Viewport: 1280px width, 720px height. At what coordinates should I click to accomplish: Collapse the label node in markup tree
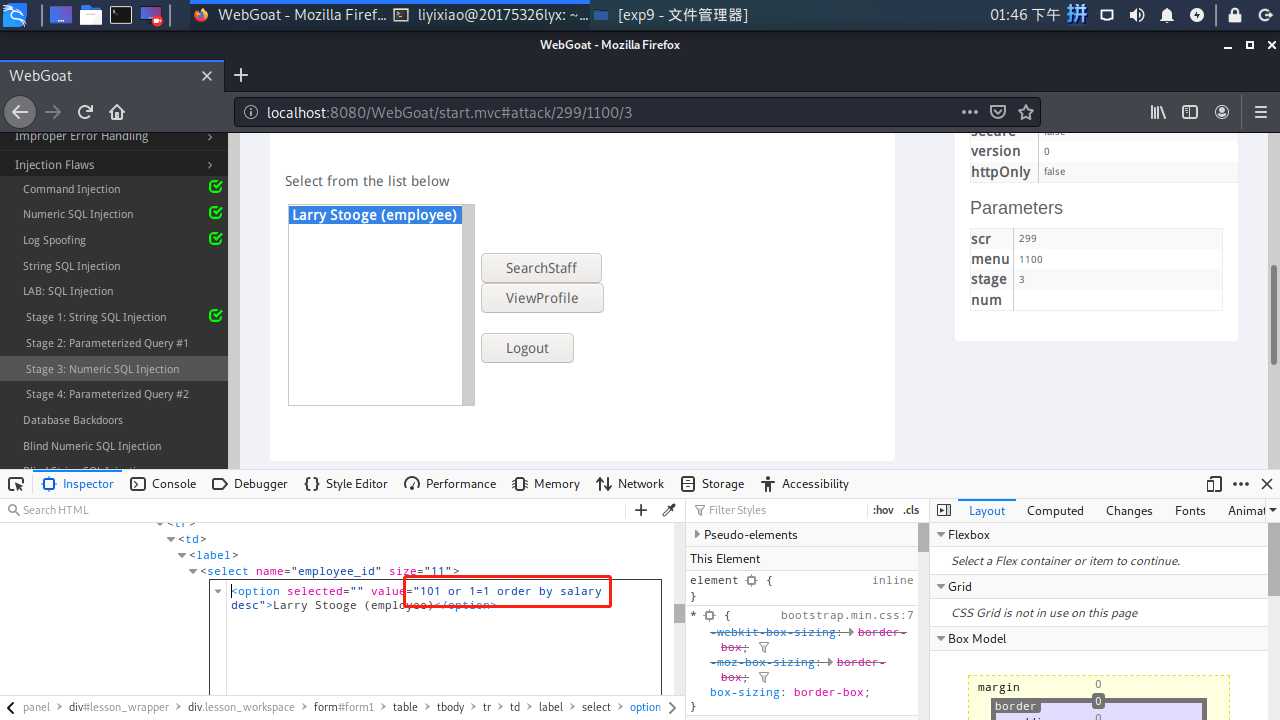182,555
